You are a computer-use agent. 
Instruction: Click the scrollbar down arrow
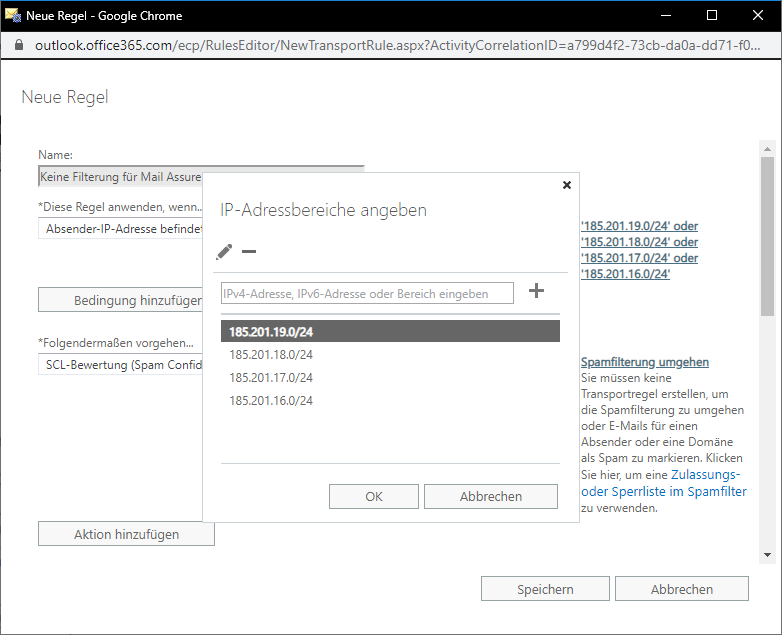click(767, 555)
